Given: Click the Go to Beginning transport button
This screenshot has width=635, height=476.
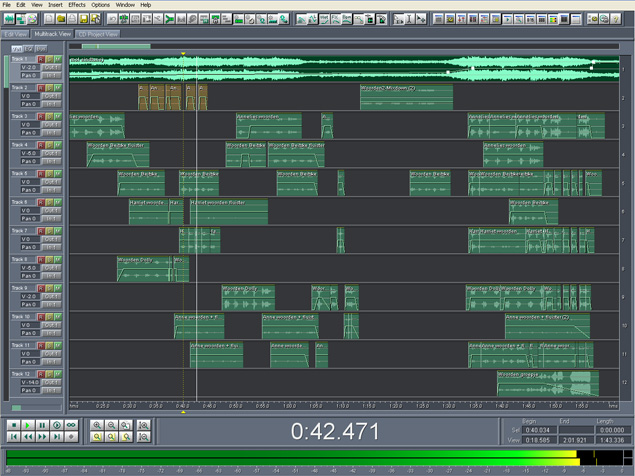Looking at the screenshot, I should 14,437.
